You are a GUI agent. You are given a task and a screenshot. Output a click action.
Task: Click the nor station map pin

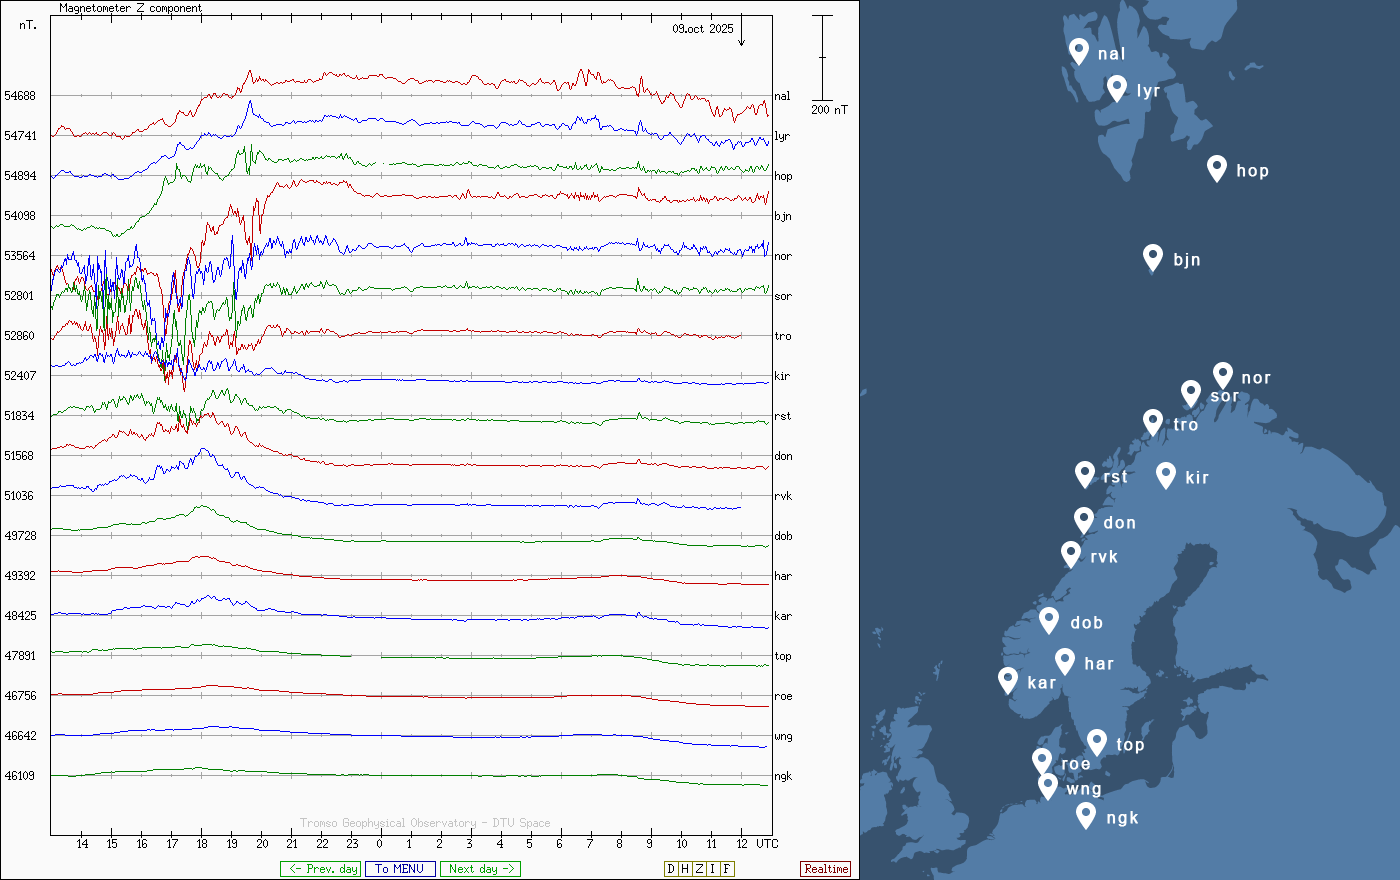click(x=1222, y=375)
